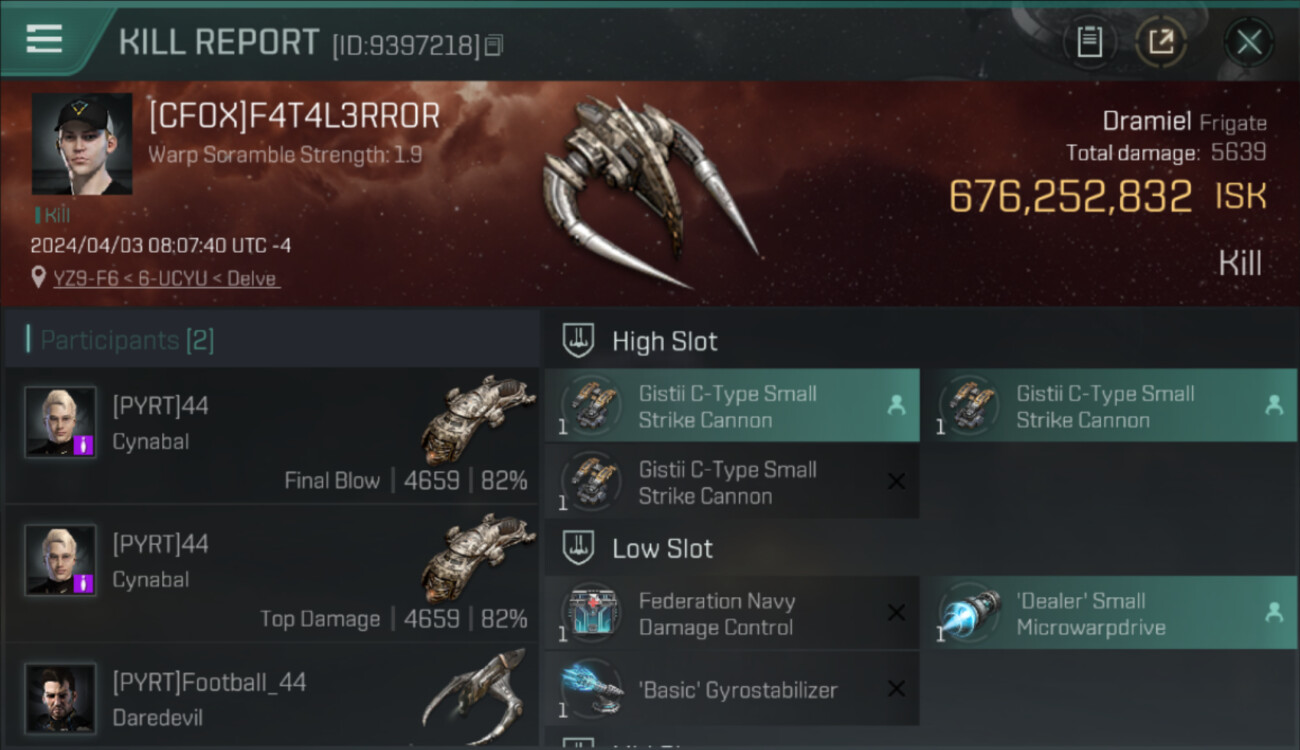This screenshot has height=750, width=1300.
Task: Open the Participants [2] tab
Action: 127,340
